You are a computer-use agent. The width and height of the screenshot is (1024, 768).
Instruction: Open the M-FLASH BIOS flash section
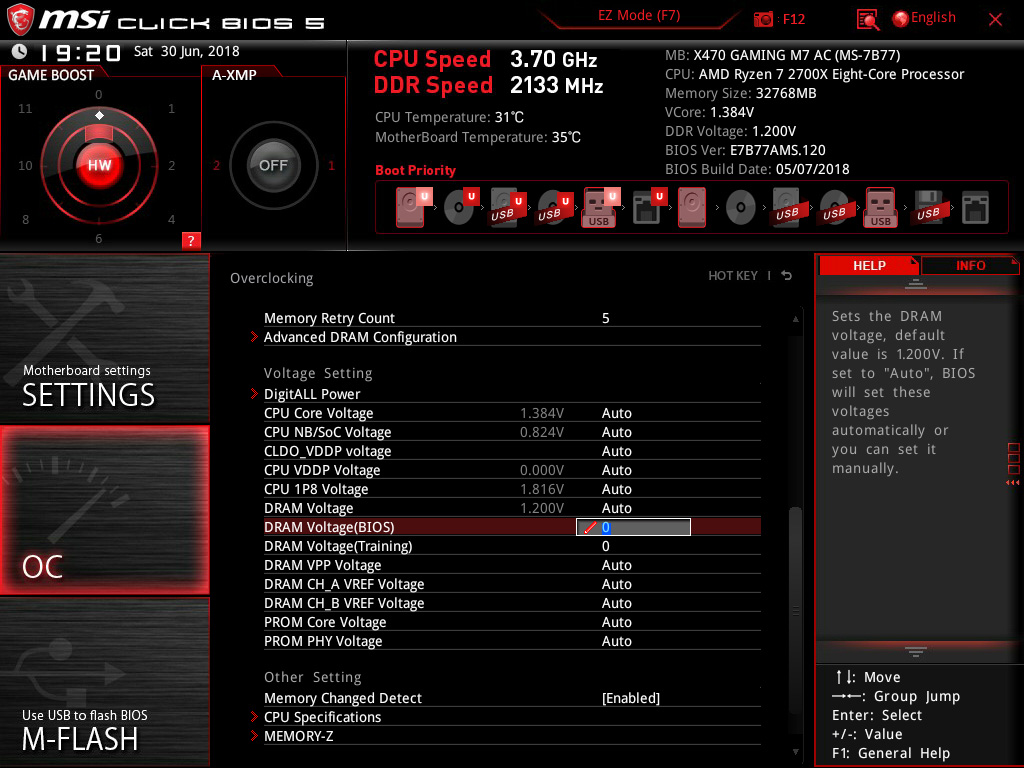tap(104, 682)
